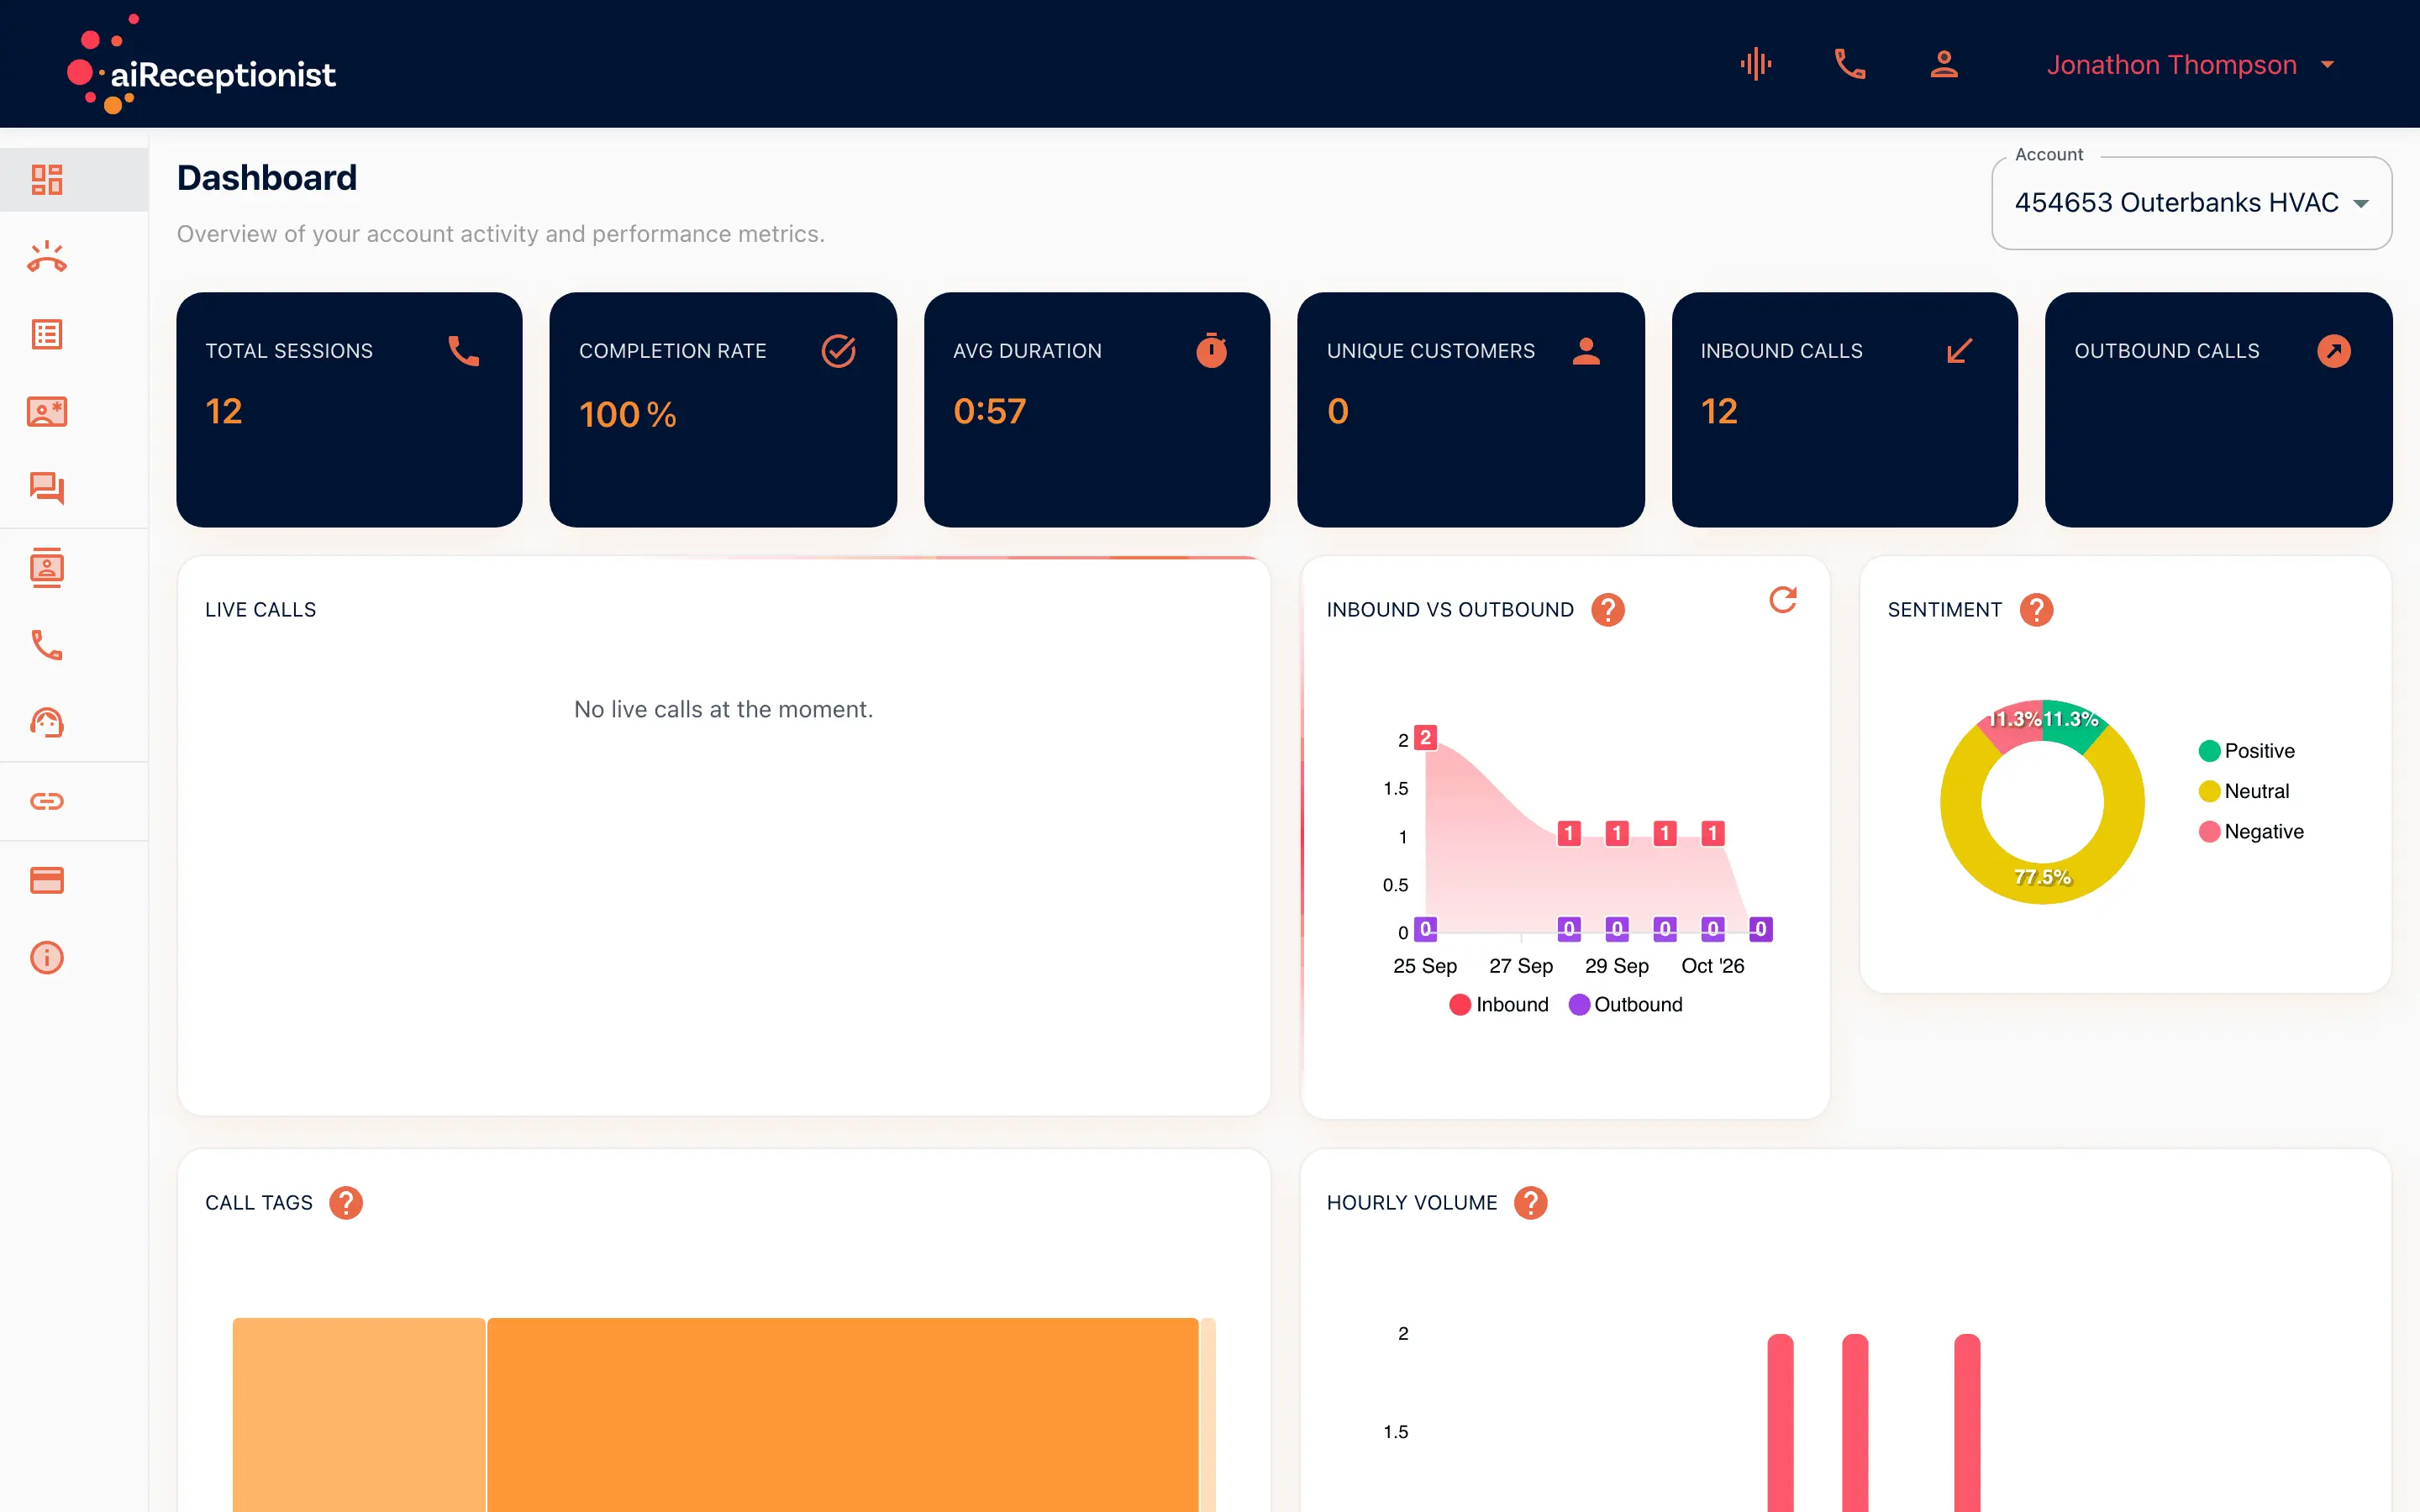Open help for Call Tags
Screen dimensions: 2420x1512
click(346, 1203)
